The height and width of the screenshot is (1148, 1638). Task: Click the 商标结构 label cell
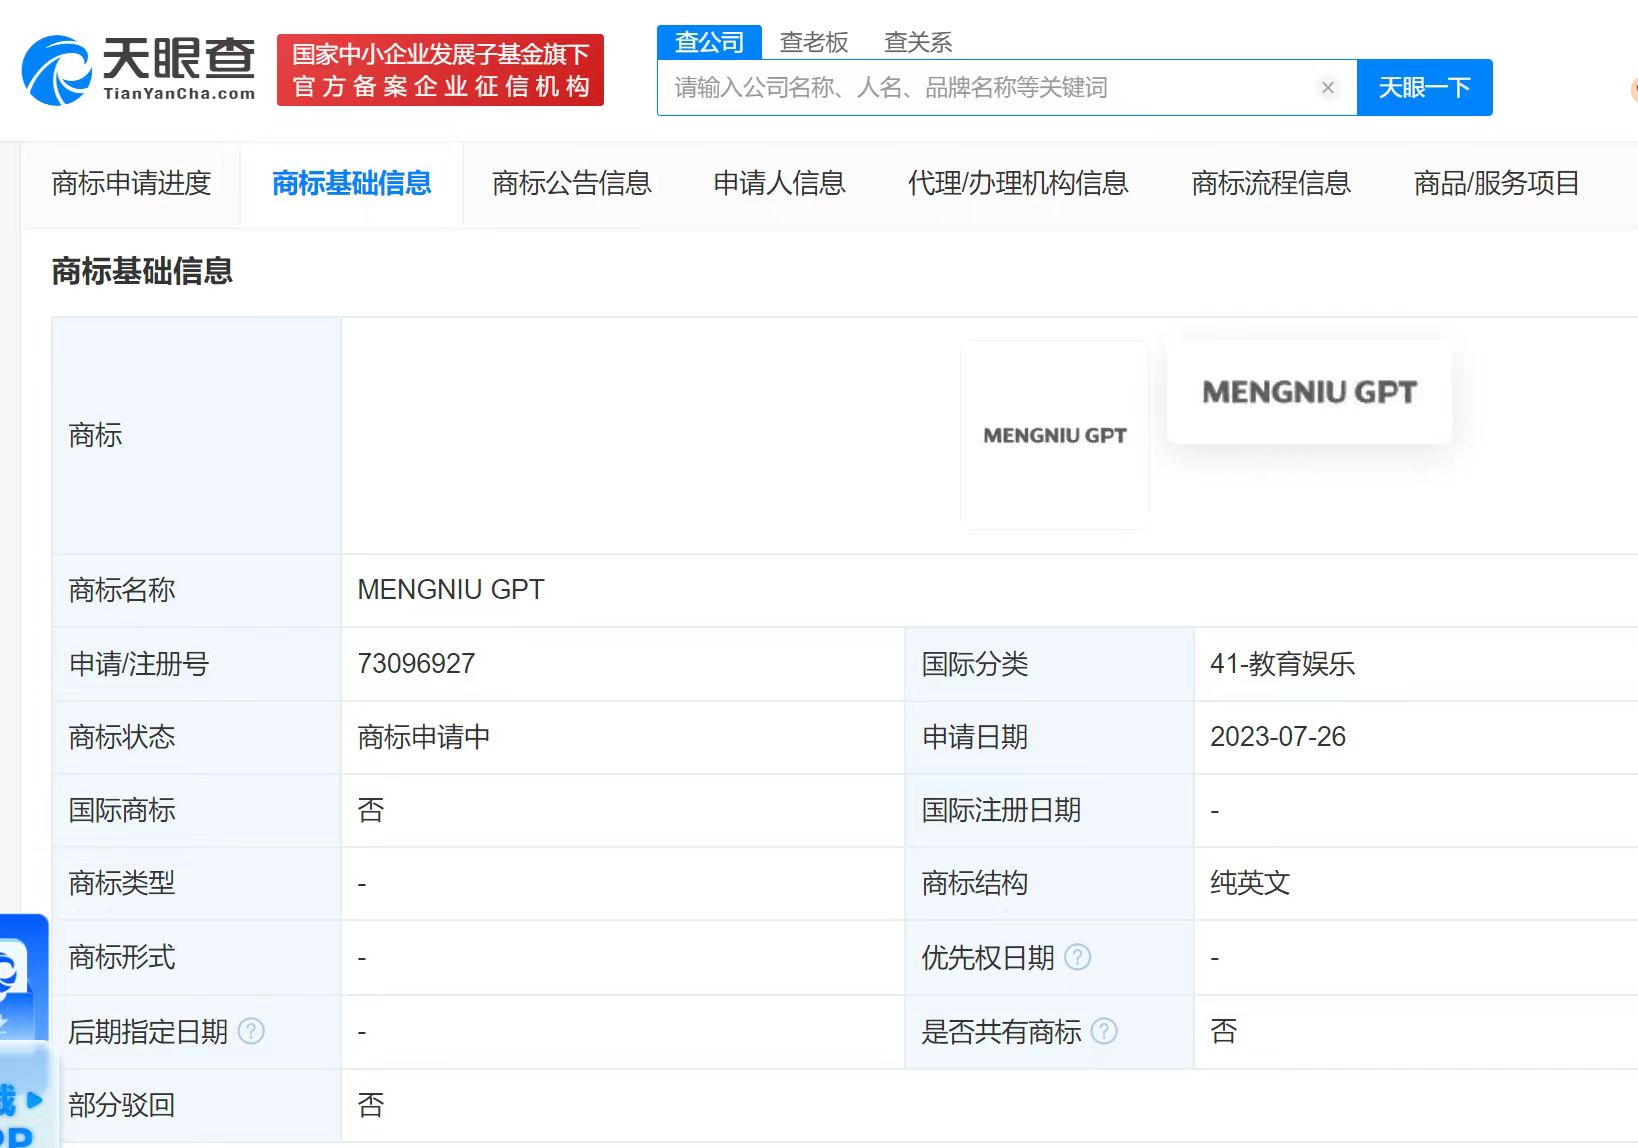(1049, 883)
